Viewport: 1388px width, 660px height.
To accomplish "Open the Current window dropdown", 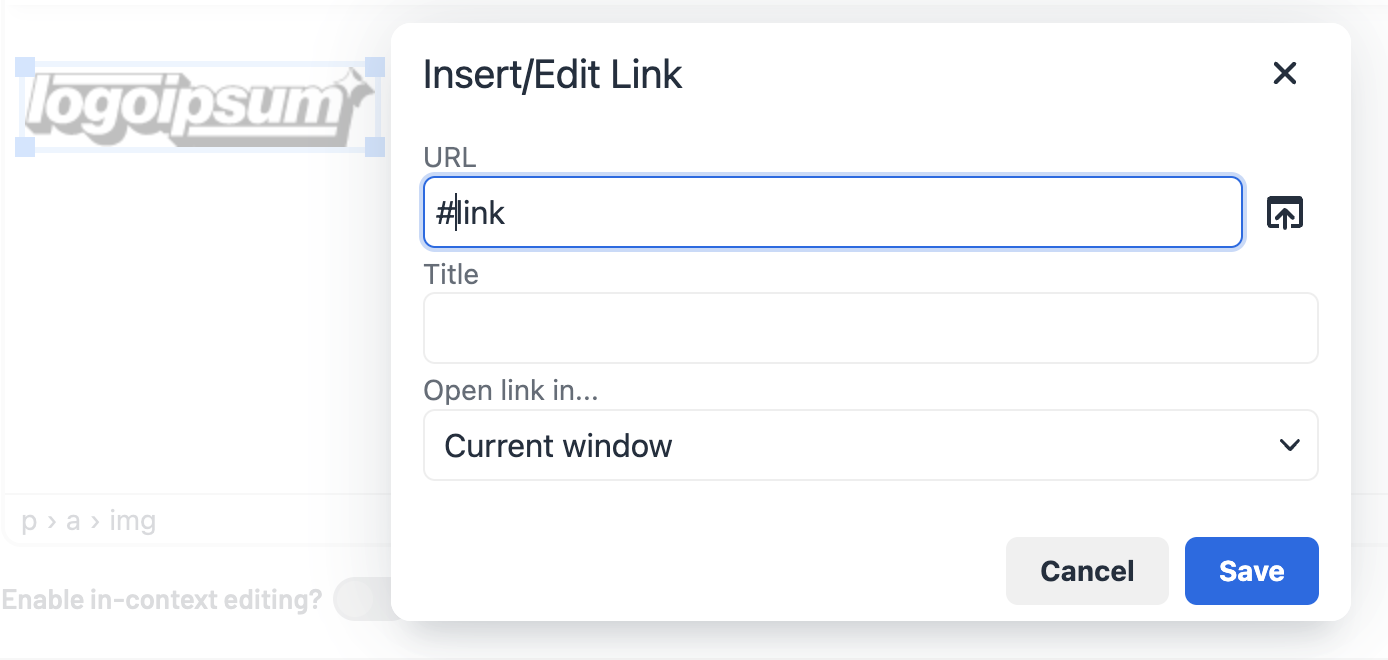I will click(x=870, y=445).
